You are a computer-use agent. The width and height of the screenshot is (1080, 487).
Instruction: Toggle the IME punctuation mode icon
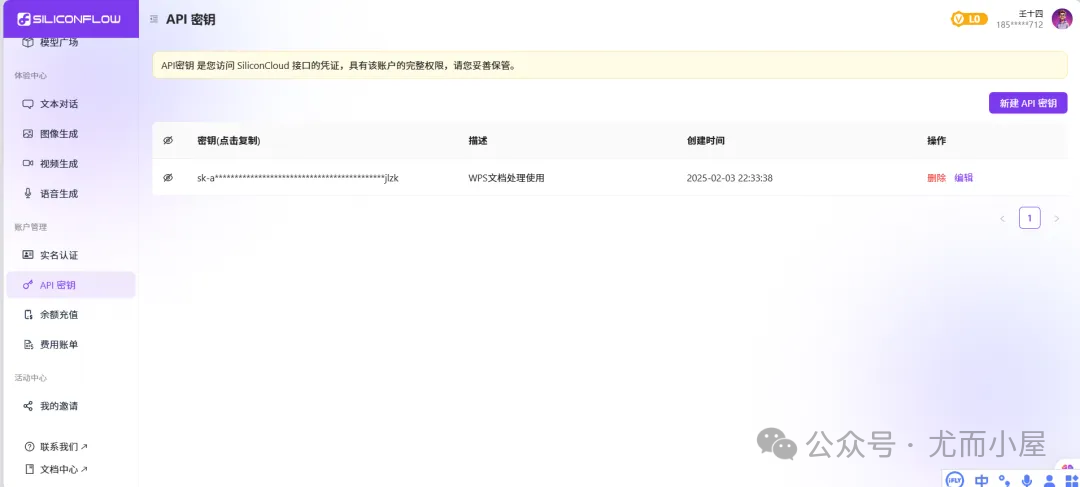(1004, 480)
